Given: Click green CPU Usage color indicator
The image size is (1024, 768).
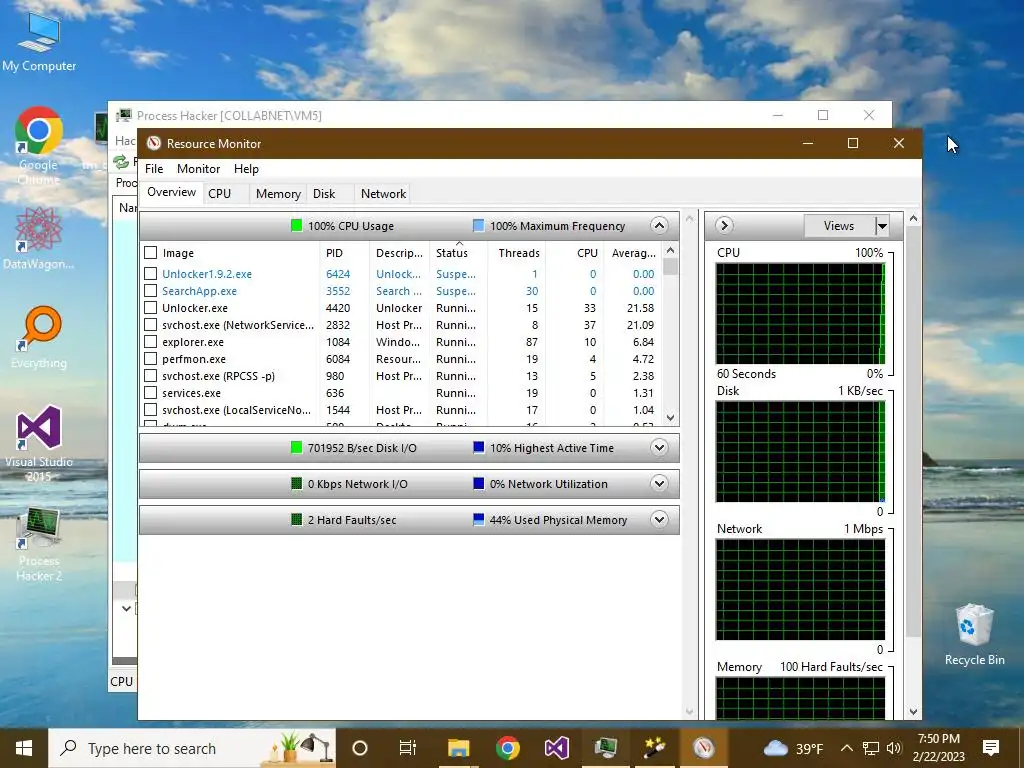Looking at the screenshot, I should point(296,226).
